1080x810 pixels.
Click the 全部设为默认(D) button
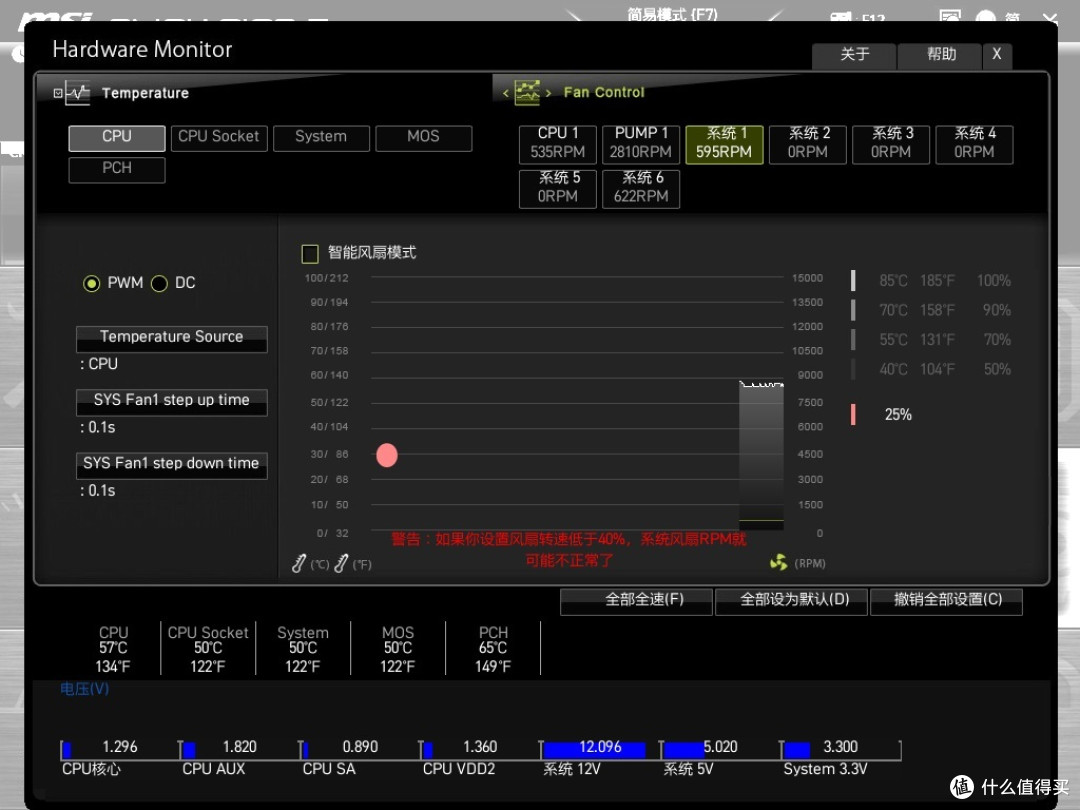click(791, 601)
